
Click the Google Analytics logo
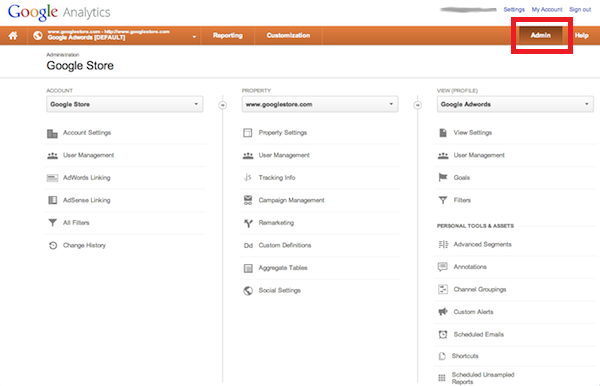pos(59,12)
